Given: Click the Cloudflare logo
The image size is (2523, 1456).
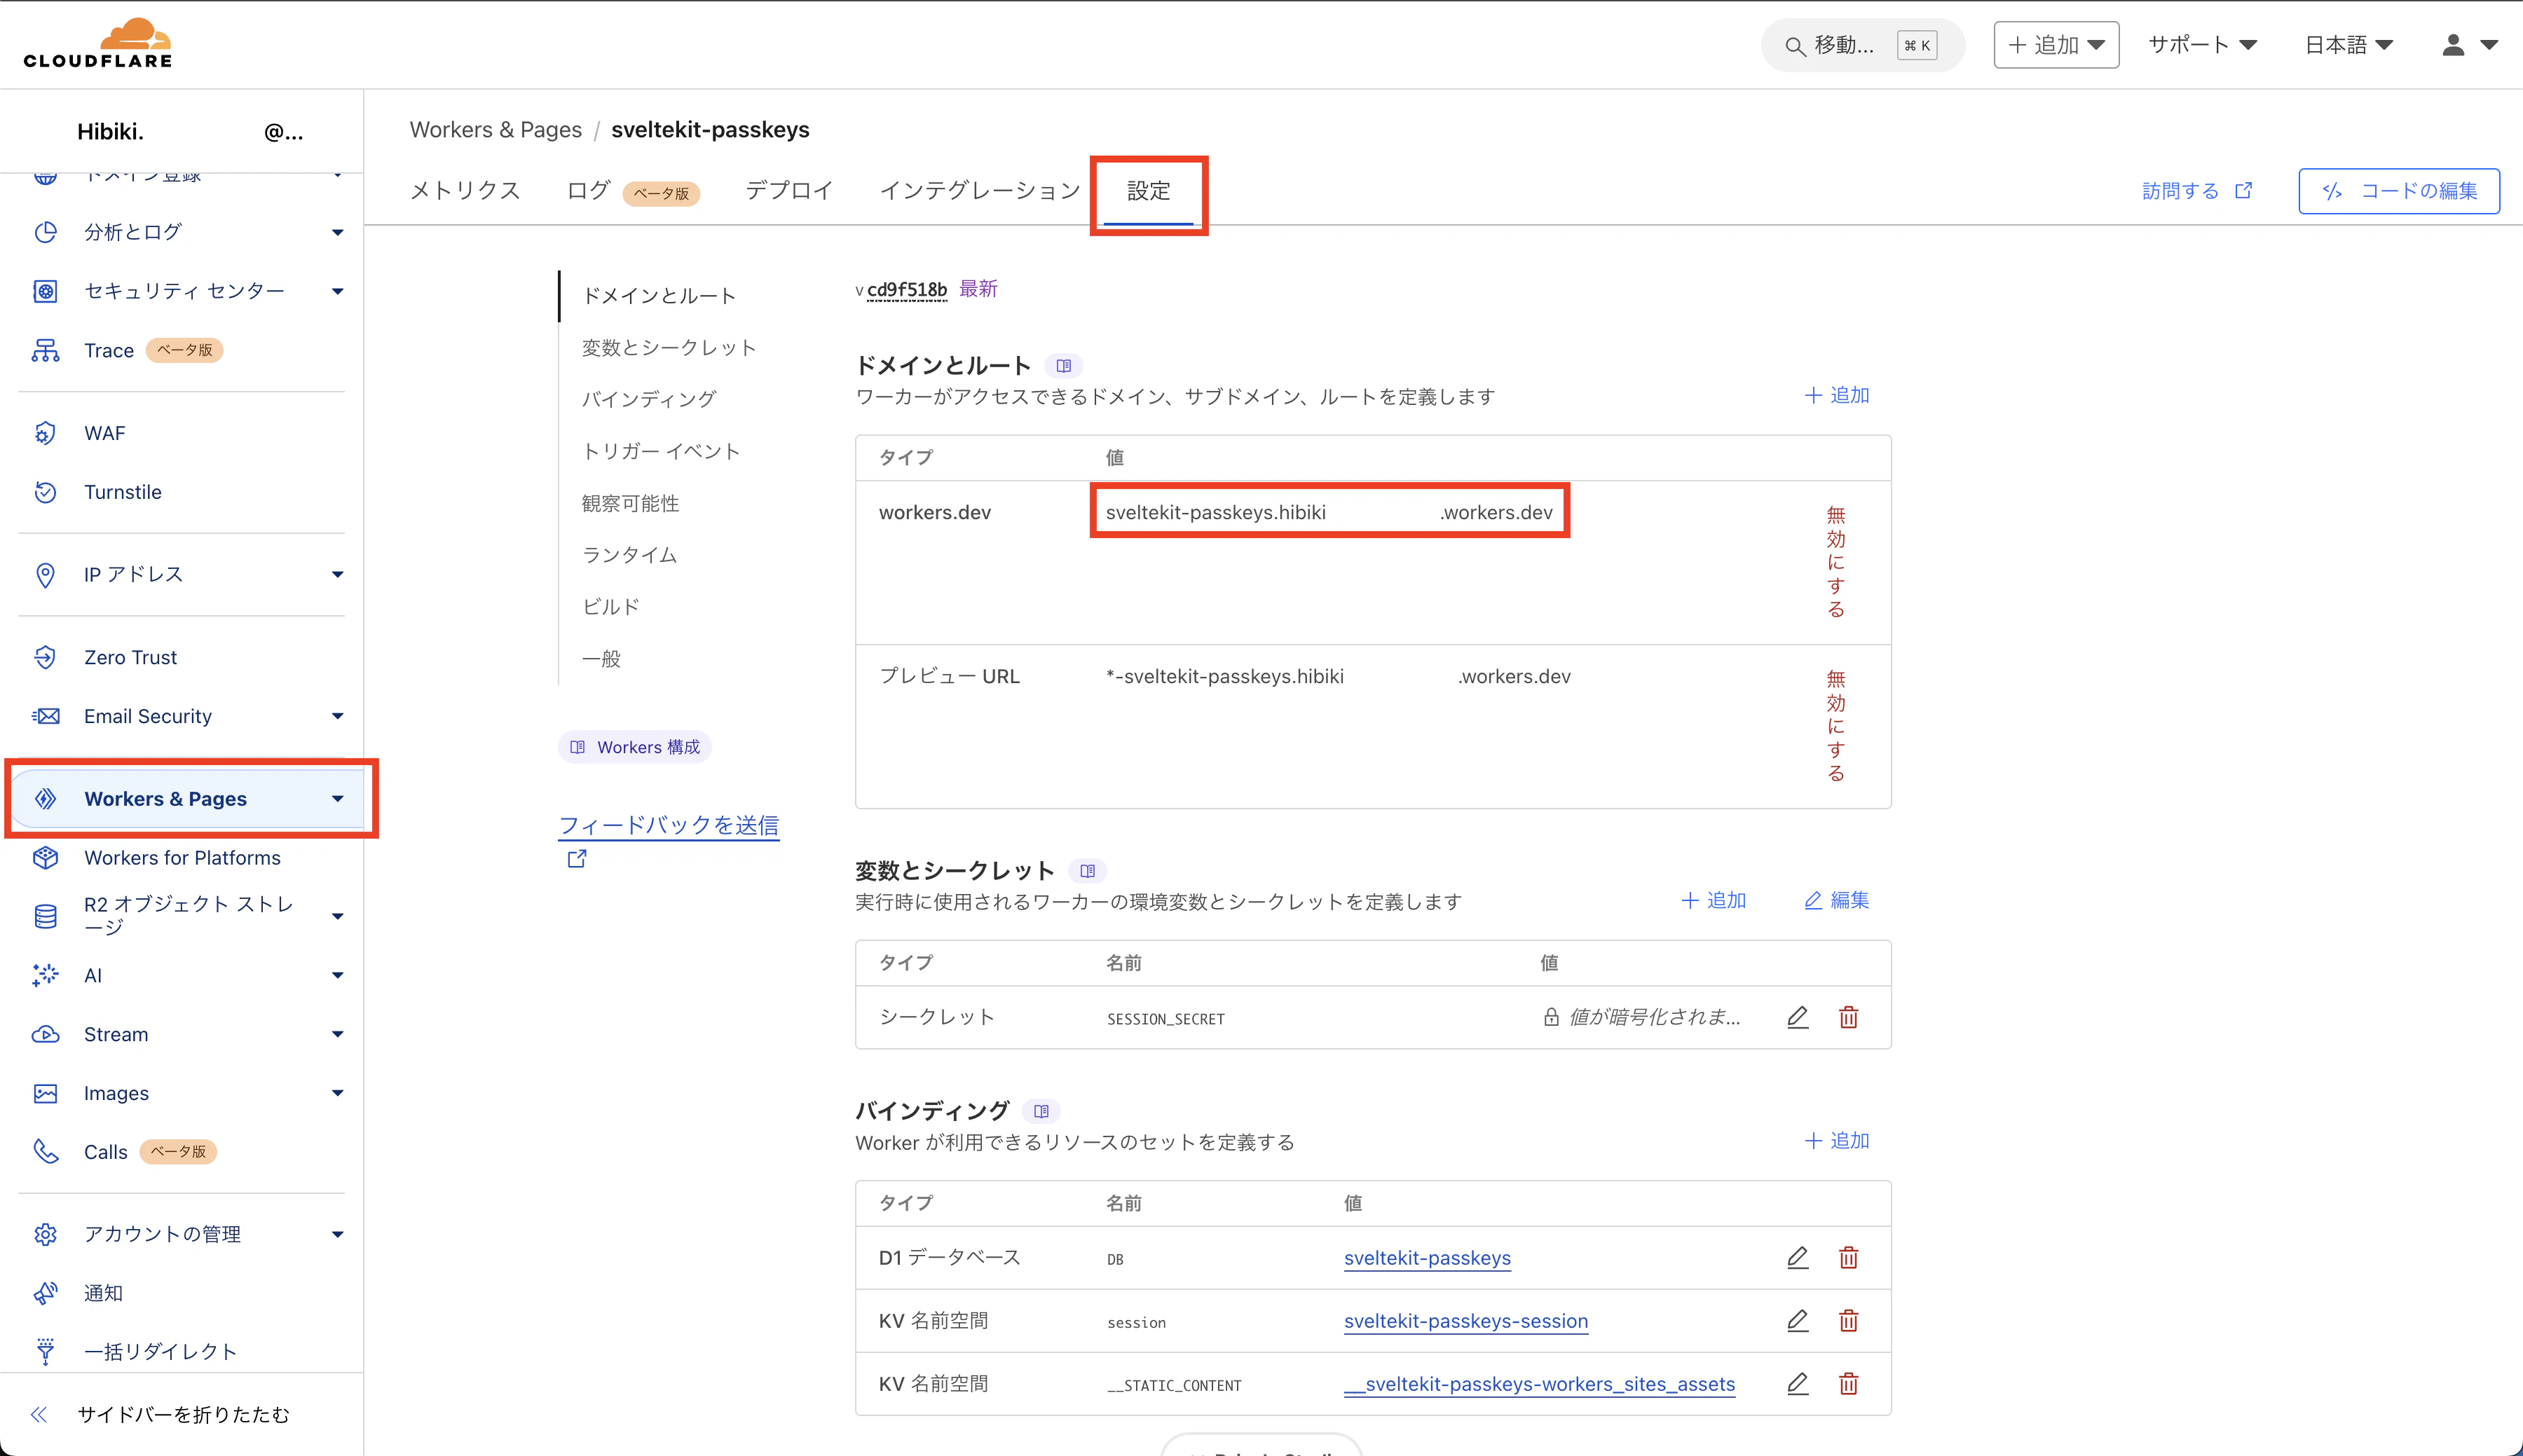Looking at the screenshot, I should [x=98, y=44].
